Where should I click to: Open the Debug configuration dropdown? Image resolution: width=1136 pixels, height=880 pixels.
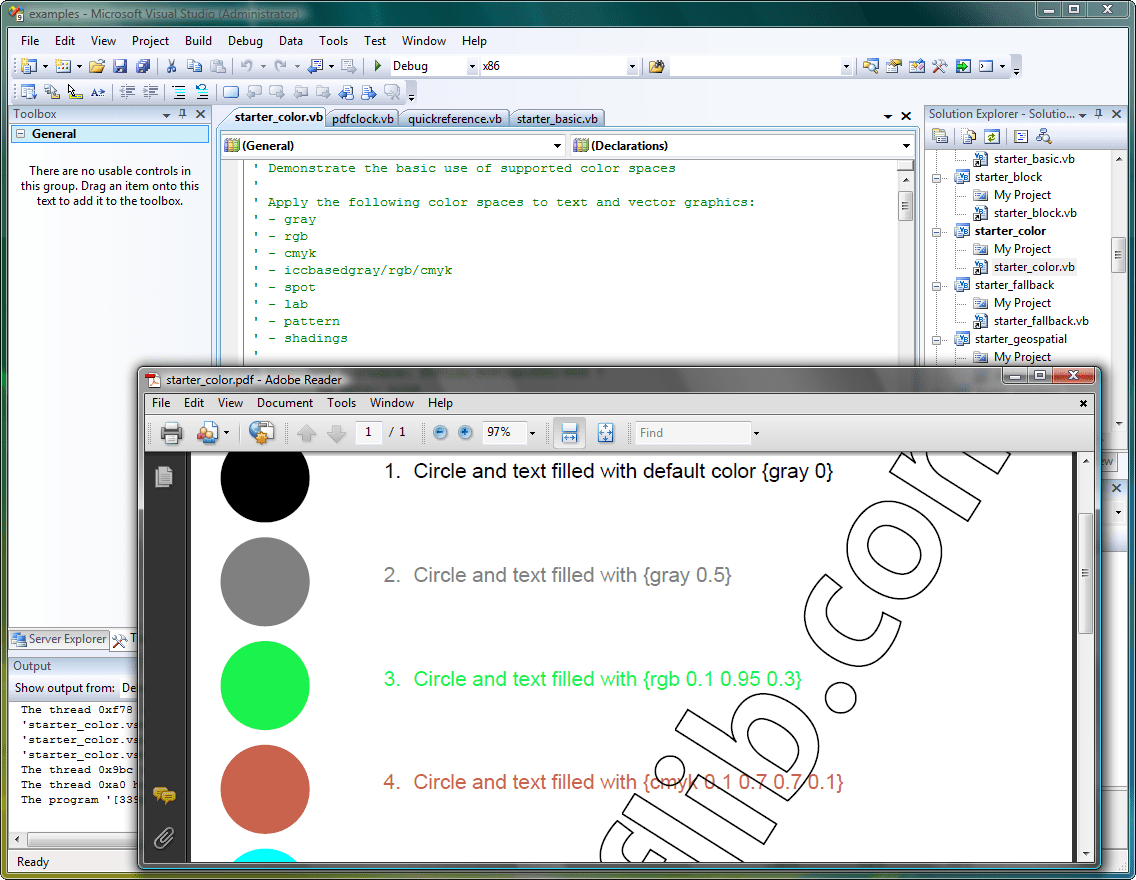pos(472,67)
